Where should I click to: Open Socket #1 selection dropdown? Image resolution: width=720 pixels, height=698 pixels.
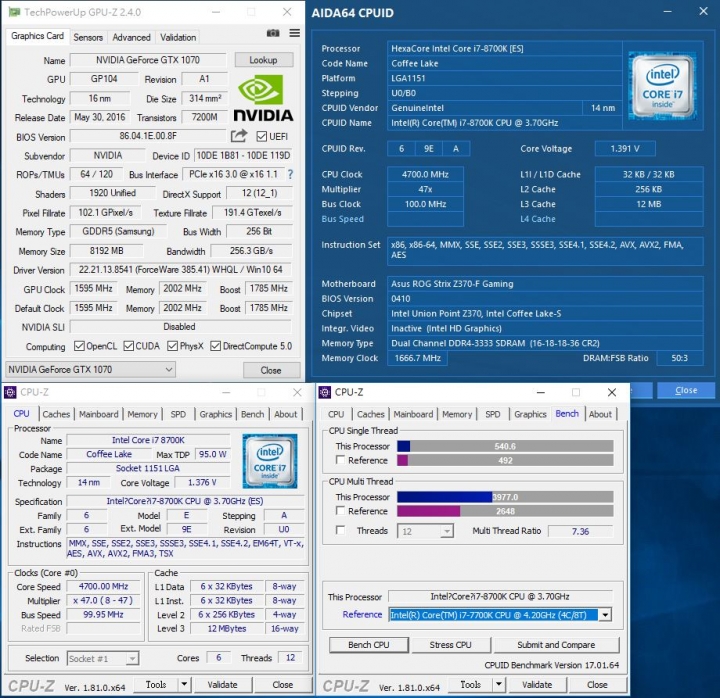[x=102, y=659]
